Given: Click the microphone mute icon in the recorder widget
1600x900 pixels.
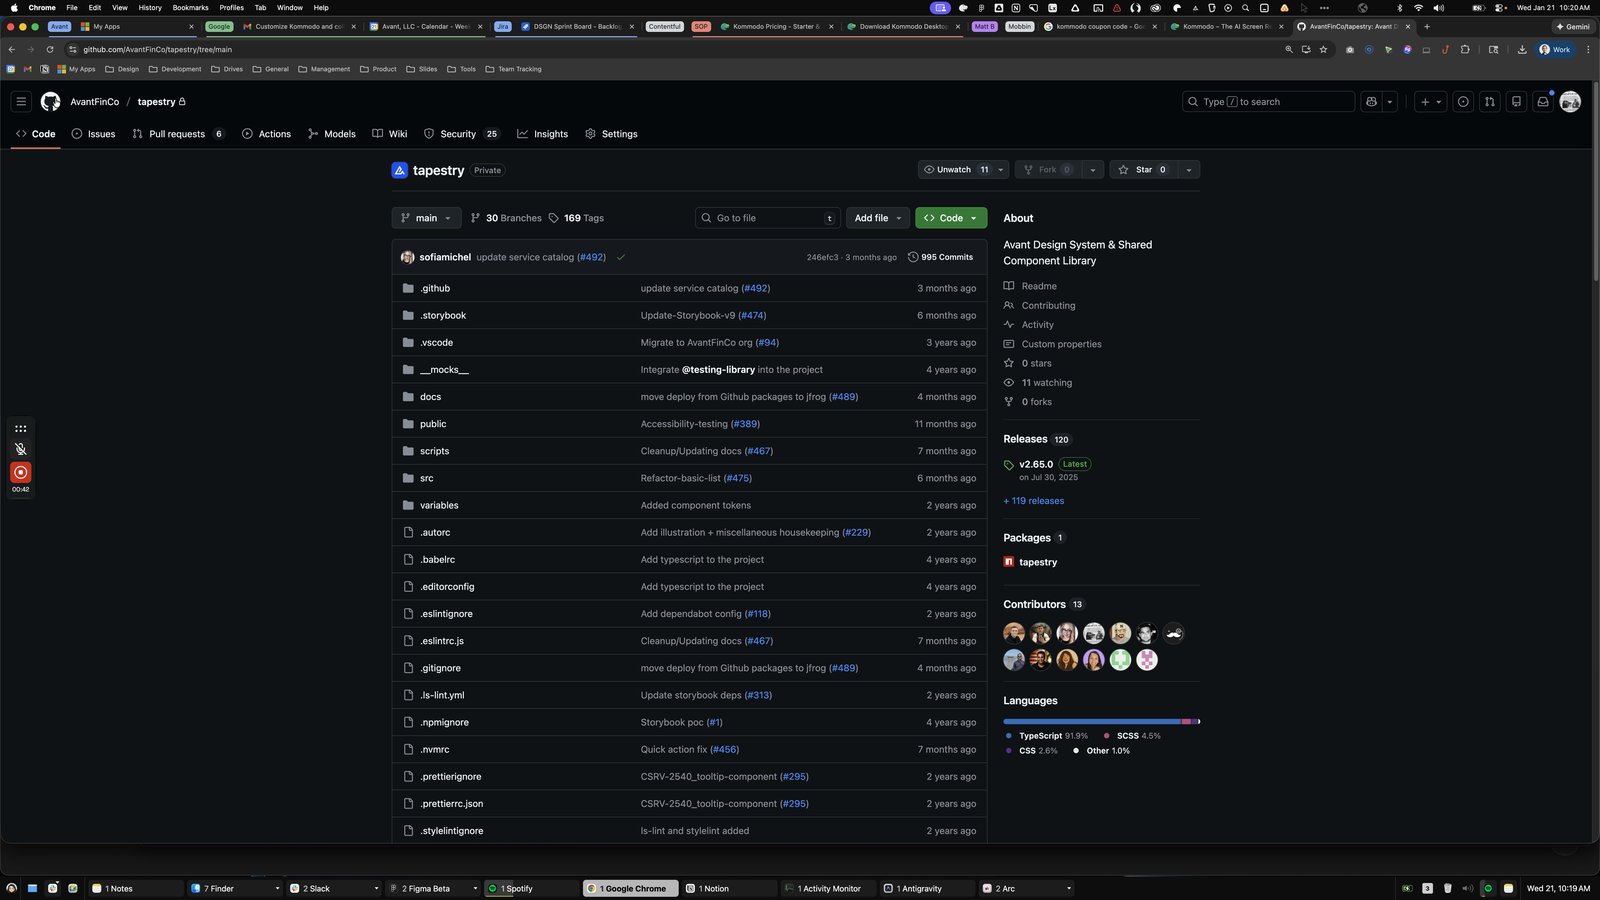Looking at the screenshot, I should [x=20, y=449].
